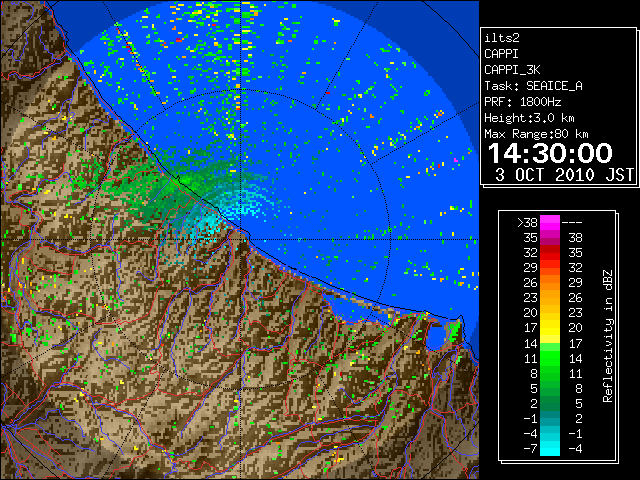Viewport: 640px width, 480px height.
Task: Click the 'Height:3.0 km' label
Action: [529, 118]
